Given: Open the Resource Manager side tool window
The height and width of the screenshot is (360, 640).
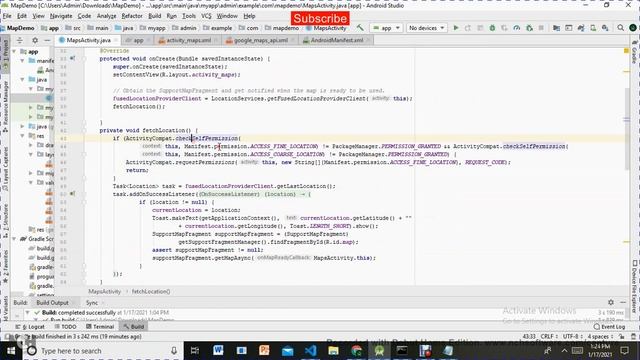Looking at the screenshot, I should tap(5, 105).
